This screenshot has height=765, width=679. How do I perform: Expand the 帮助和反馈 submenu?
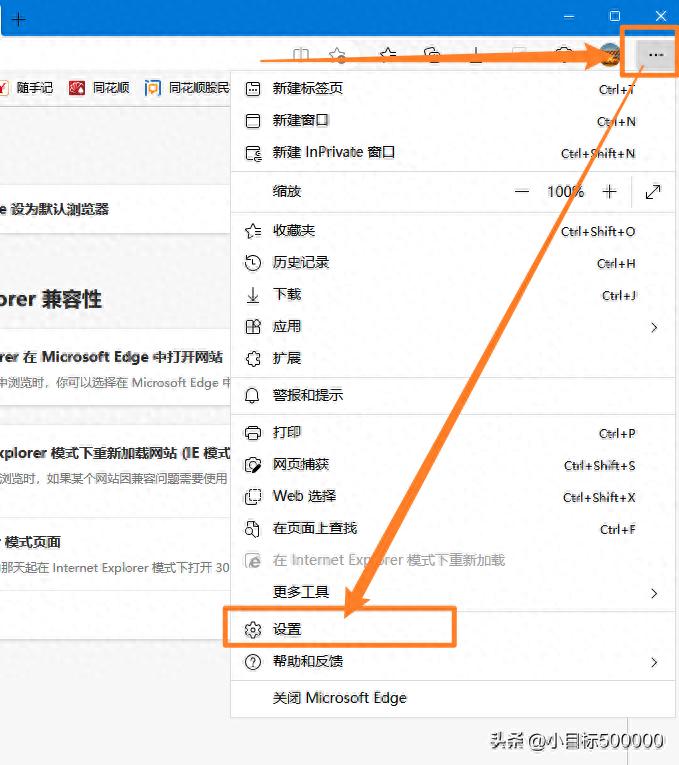pos(654,662)
